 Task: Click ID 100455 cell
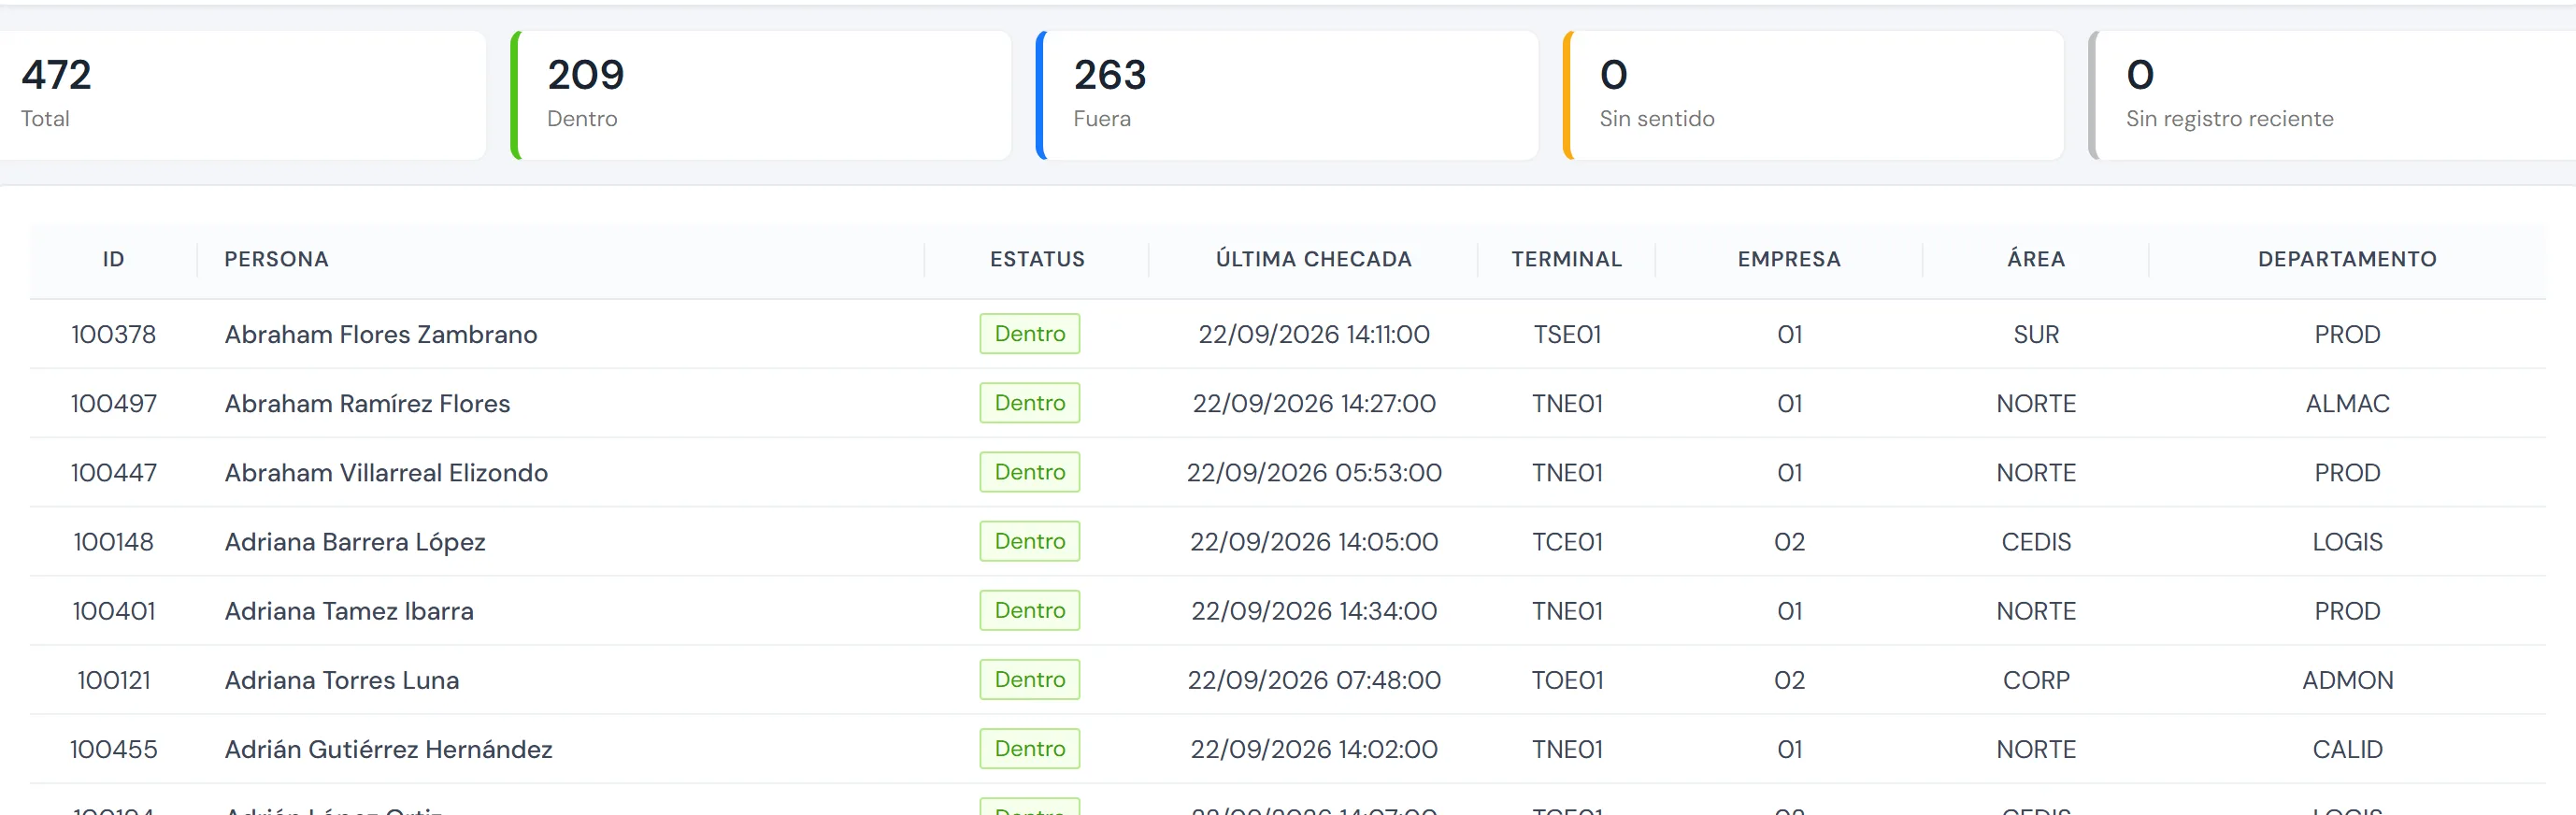114,748
